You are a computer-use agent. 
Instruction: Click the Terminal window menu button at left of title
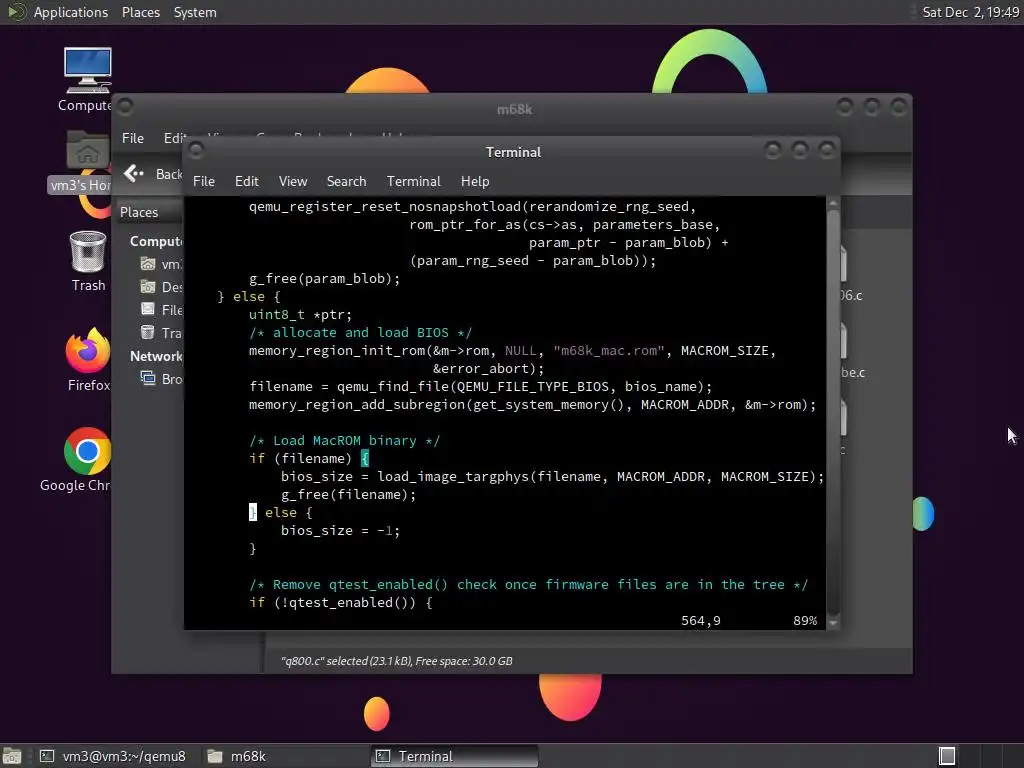point(196,151)
